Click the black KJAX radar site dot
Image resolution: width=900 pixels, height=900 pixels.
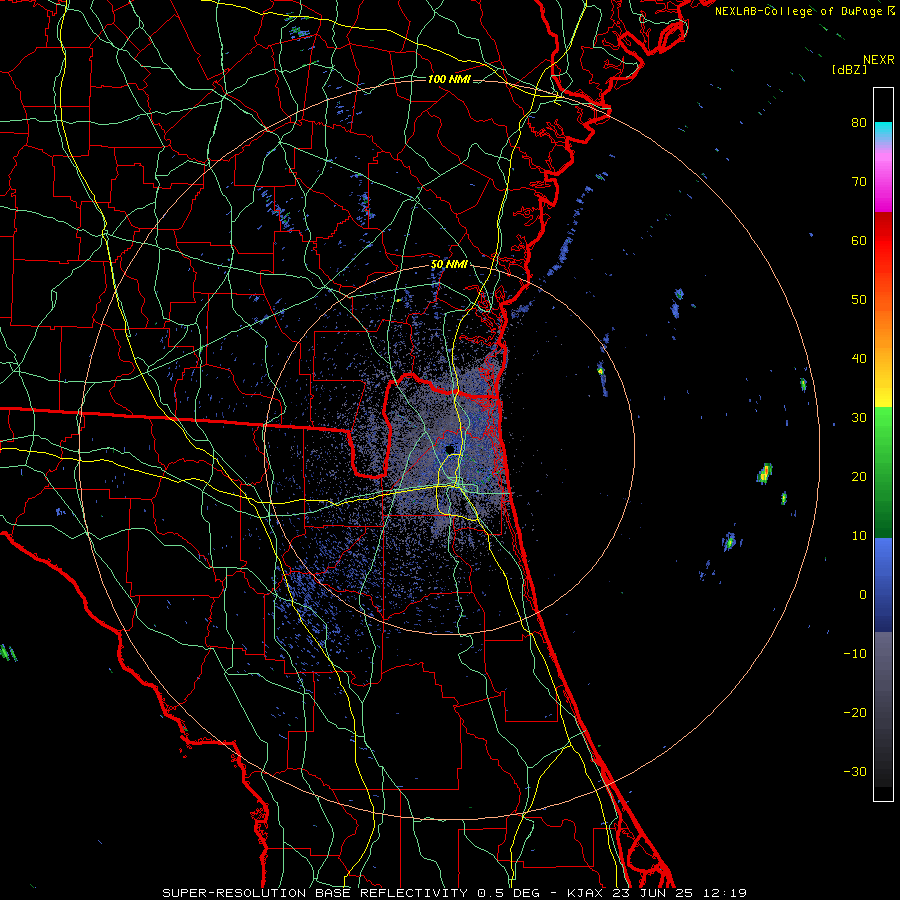pos(449,449)
